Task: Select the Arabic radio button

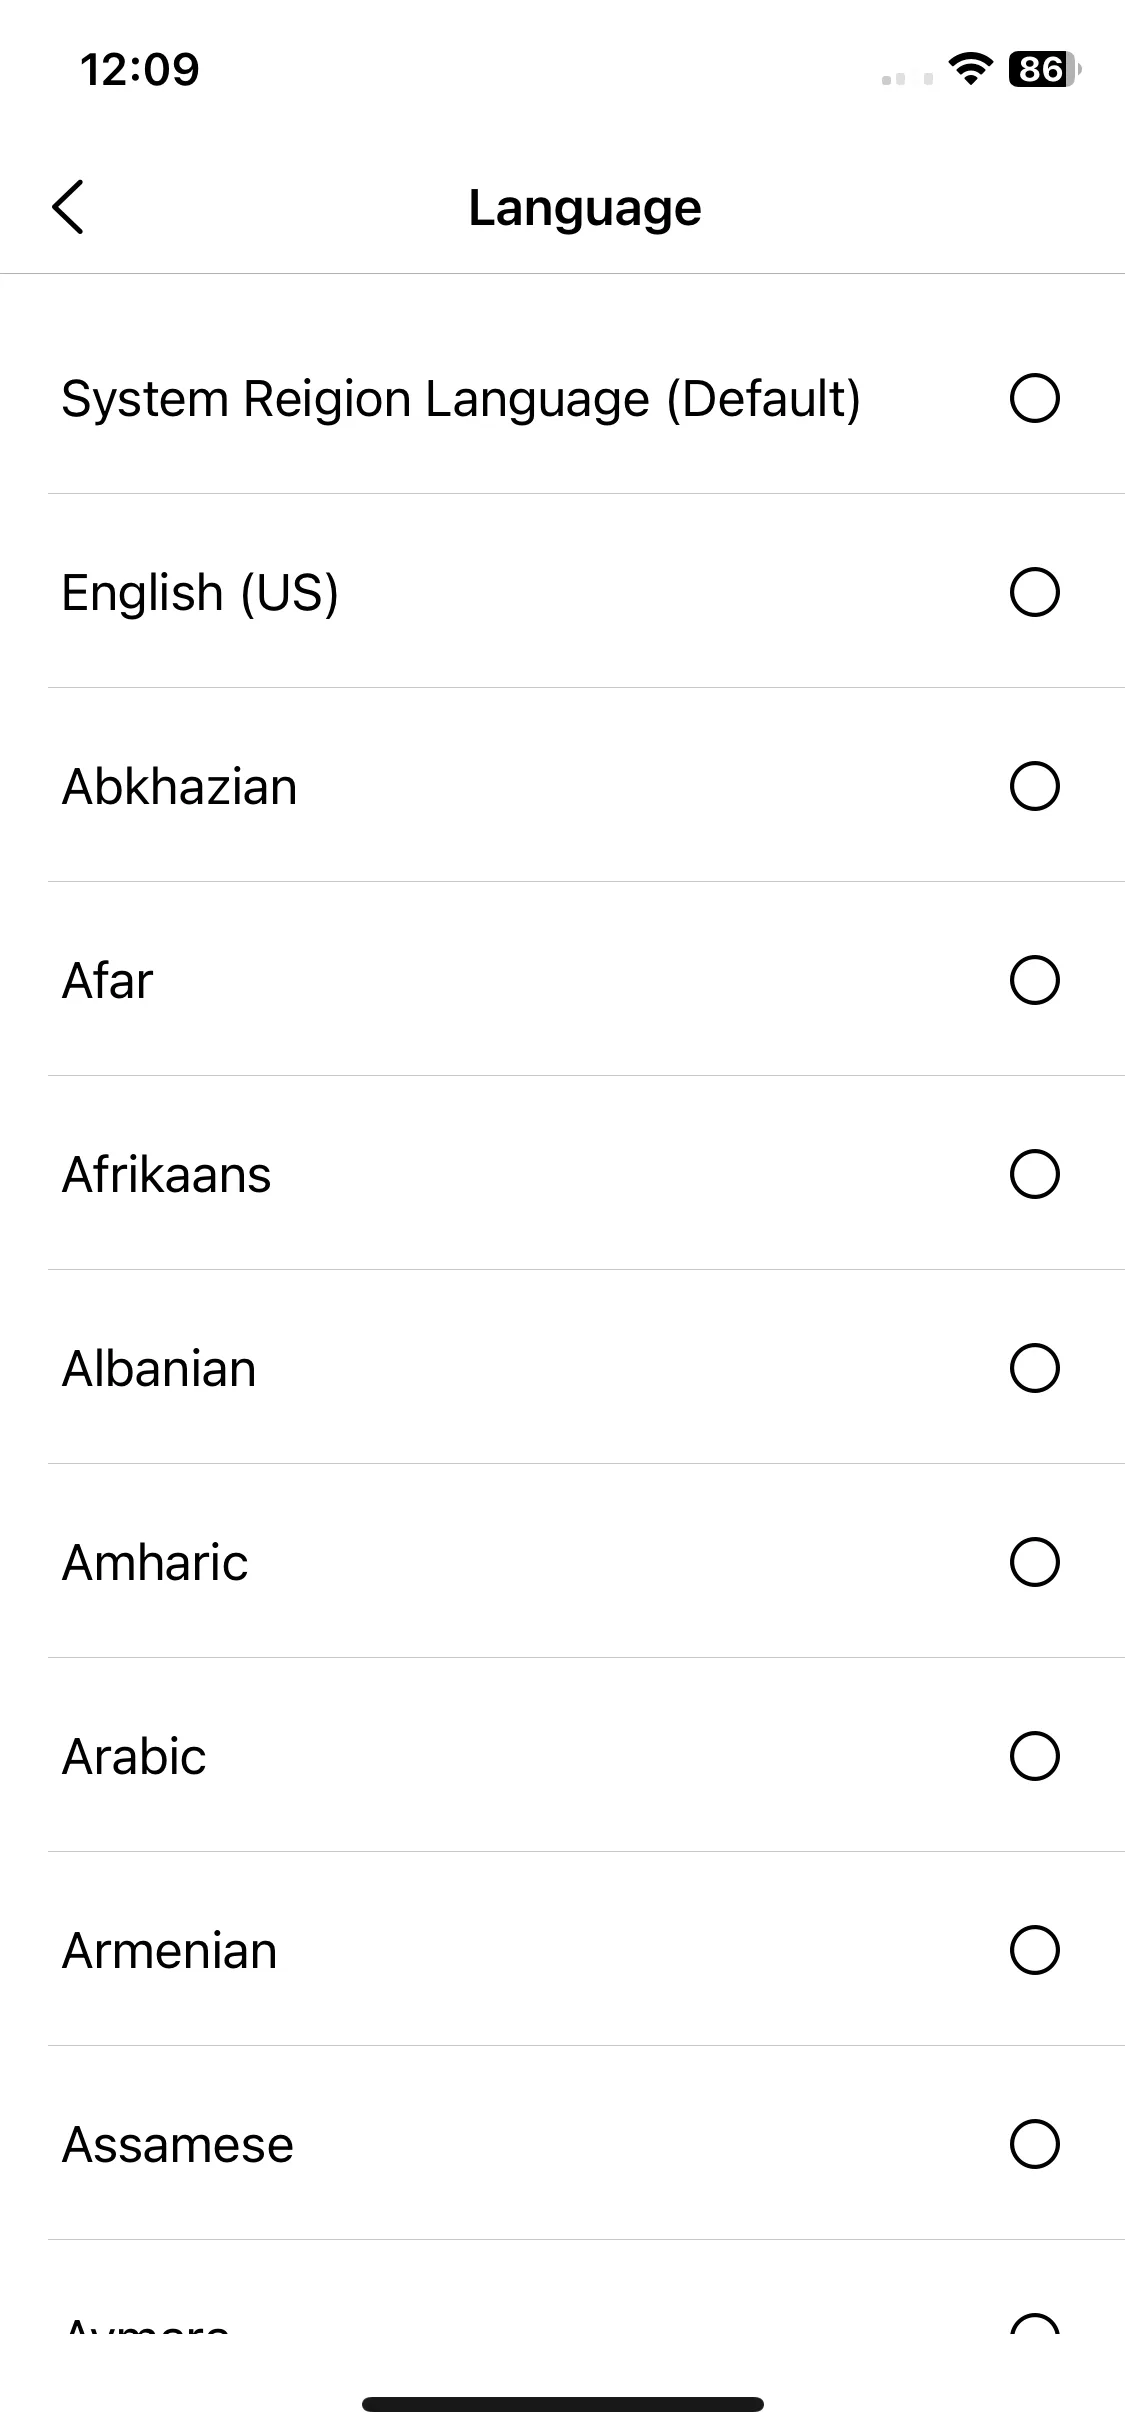Action: (x=1034, y=1756)
